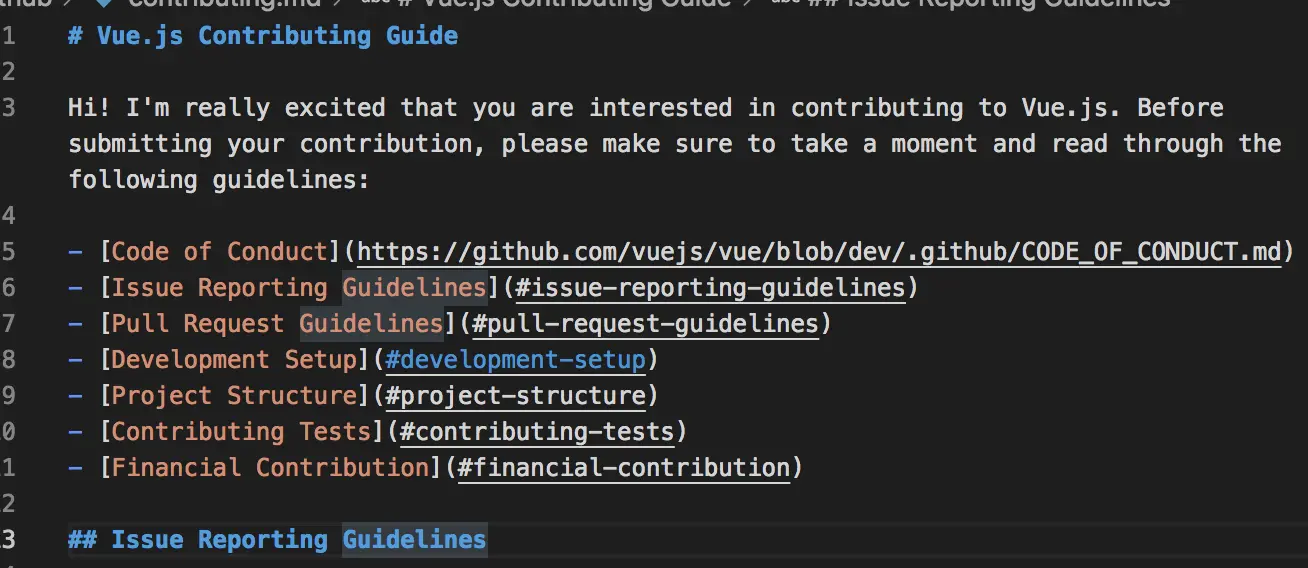Image resolution: width=1308 pixels, height=568 pixels.
Task: Click the "Pull Request Guidelines" bracketed label
Action: [x=277, y=324]
